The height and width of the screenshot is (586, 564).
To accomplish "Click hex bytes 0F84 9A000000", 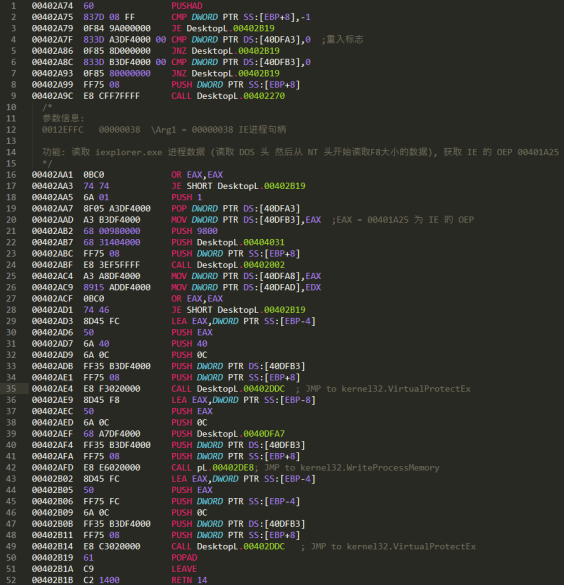I will [117, 28].
